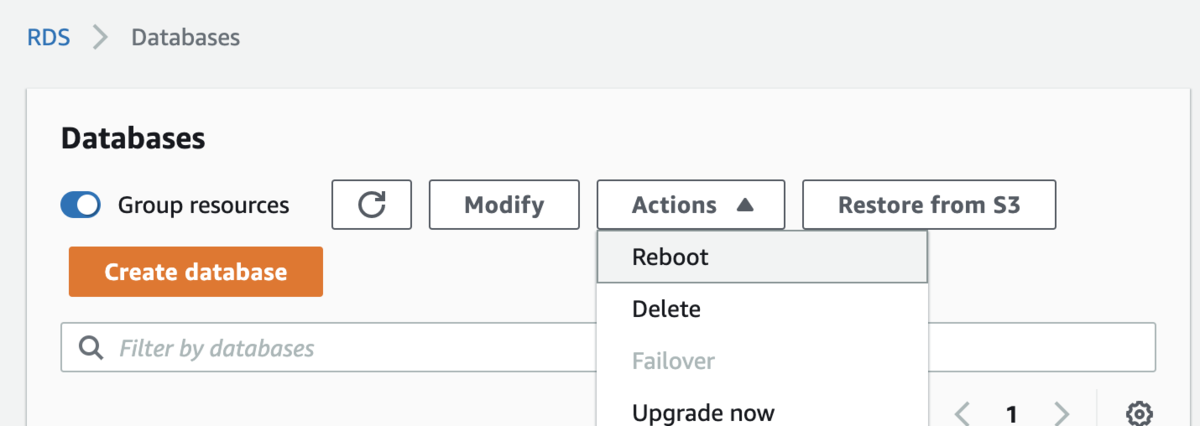Select page number 1 in pagination
1200x426 pixels.
tap(1012, 413)
